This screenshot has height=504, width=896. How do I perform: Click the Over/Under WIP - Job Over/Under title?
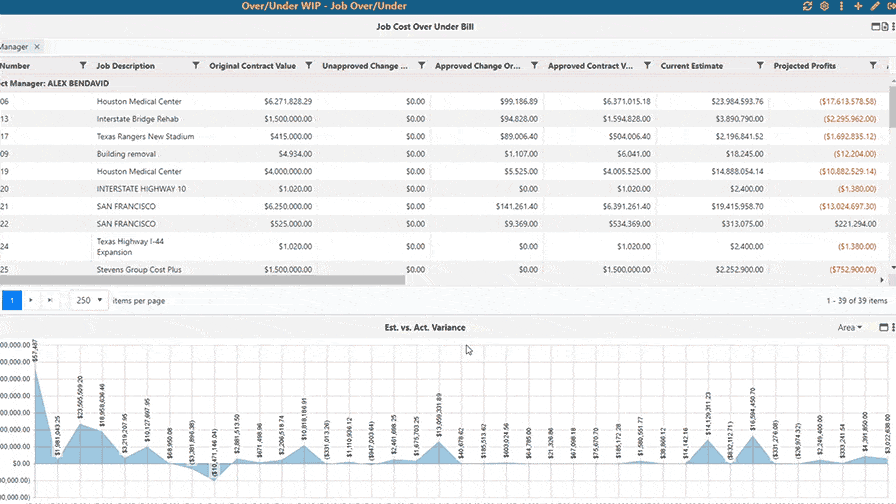324,6
